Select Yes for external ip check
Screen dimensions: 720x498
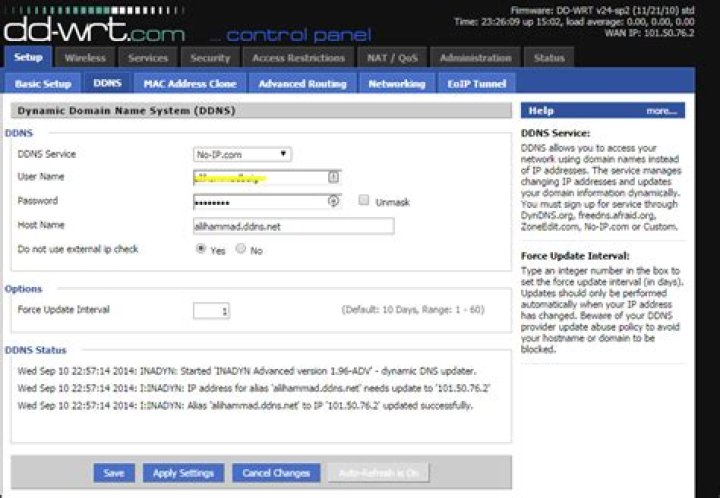[201, 249]
